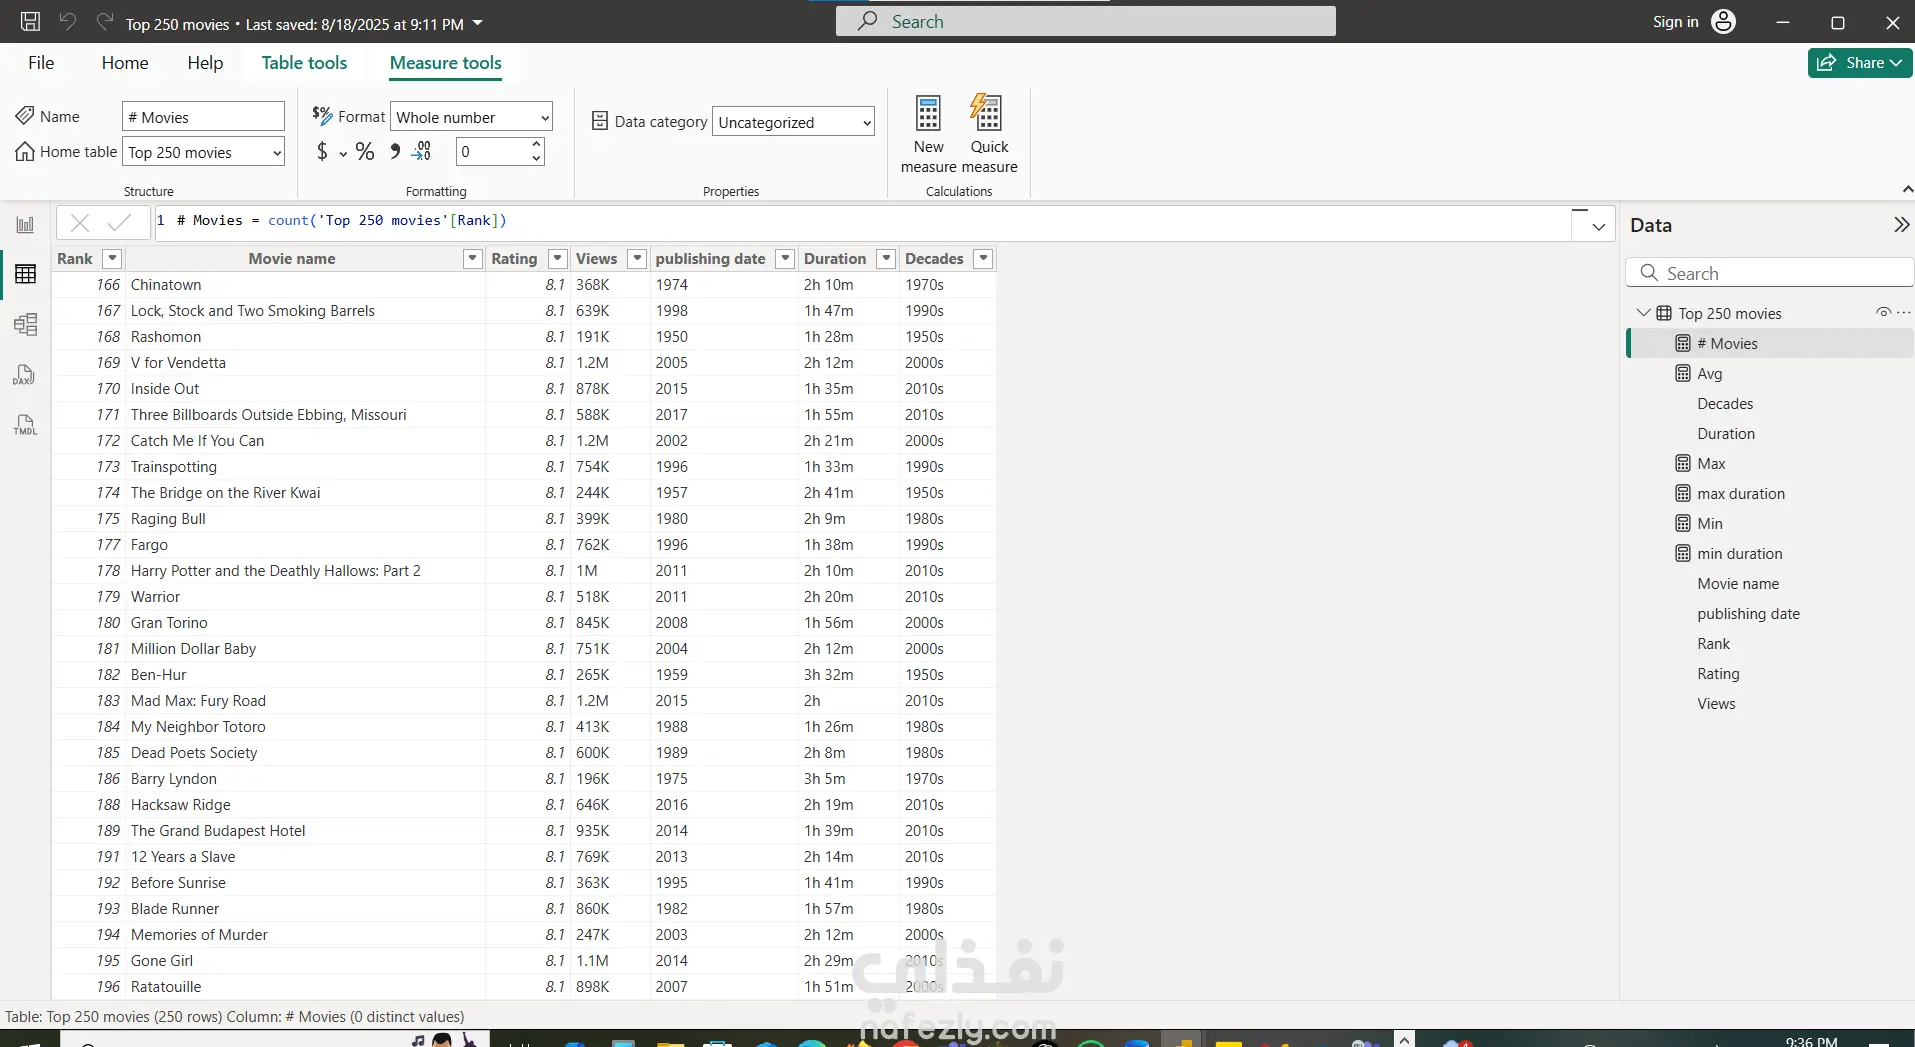
Task: Collapse the ribbon with the chevron
Action: [x=1907, y=190]
